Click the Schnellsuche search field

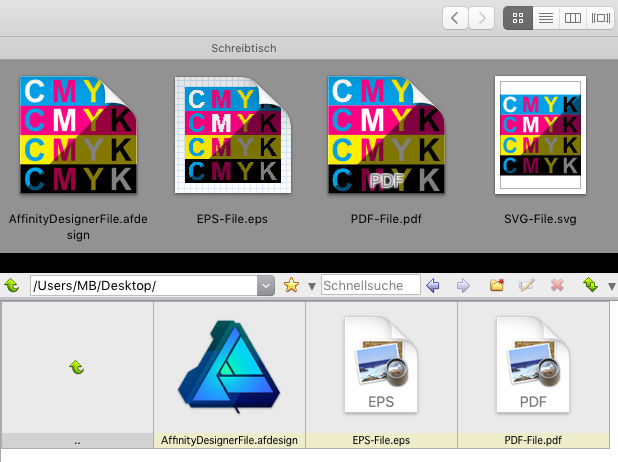[x=370, y=285]
